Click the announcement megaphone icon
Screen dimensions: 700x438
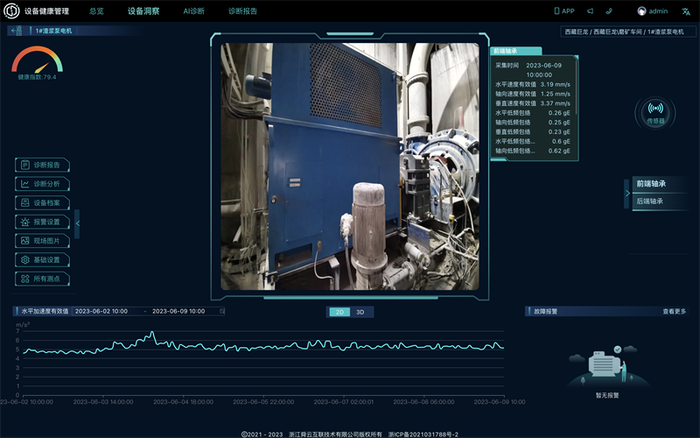coord(590,11)
